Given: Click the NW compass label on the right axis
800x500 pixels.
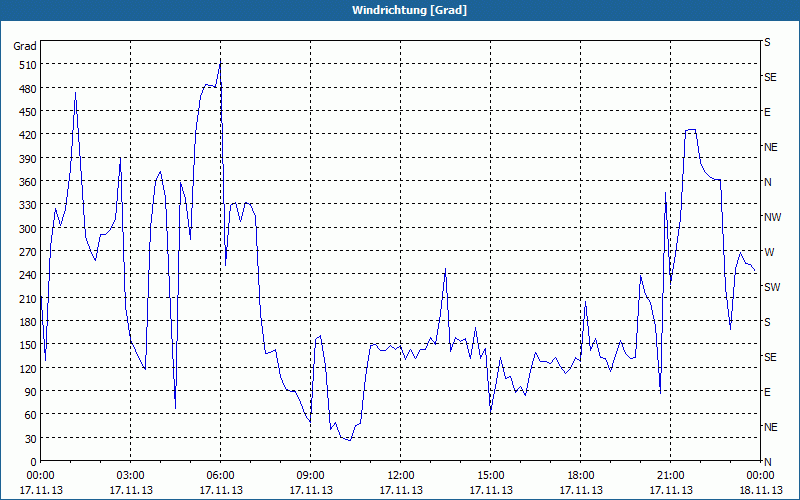Looking at the screenshot, I should [x=772, y=217].
